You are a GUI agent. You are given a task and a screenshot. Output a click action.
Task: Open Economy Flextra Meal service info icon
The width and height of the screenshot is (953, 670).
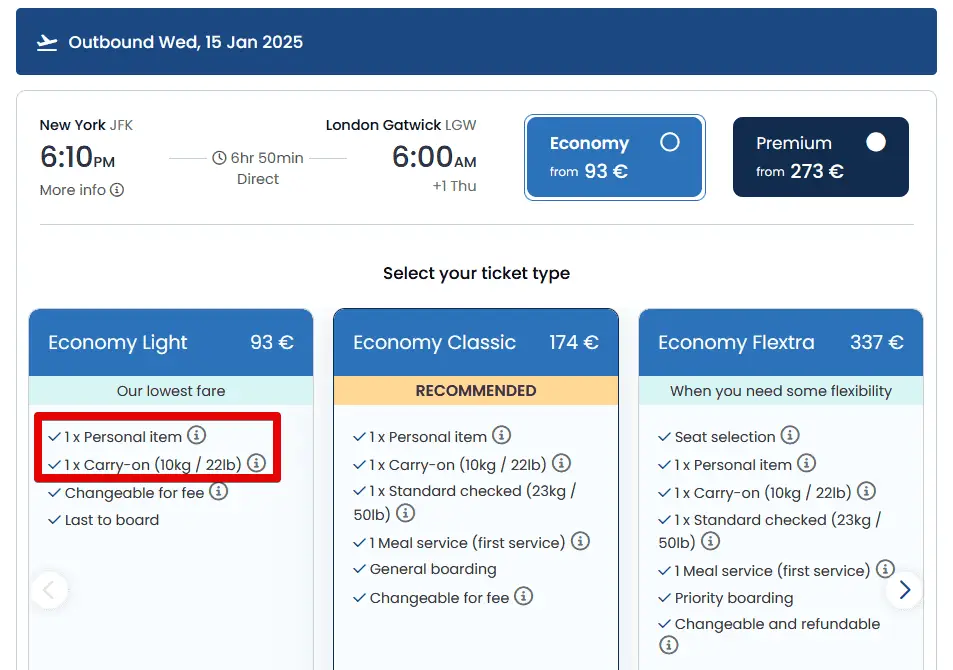click(x=885, y=569)
